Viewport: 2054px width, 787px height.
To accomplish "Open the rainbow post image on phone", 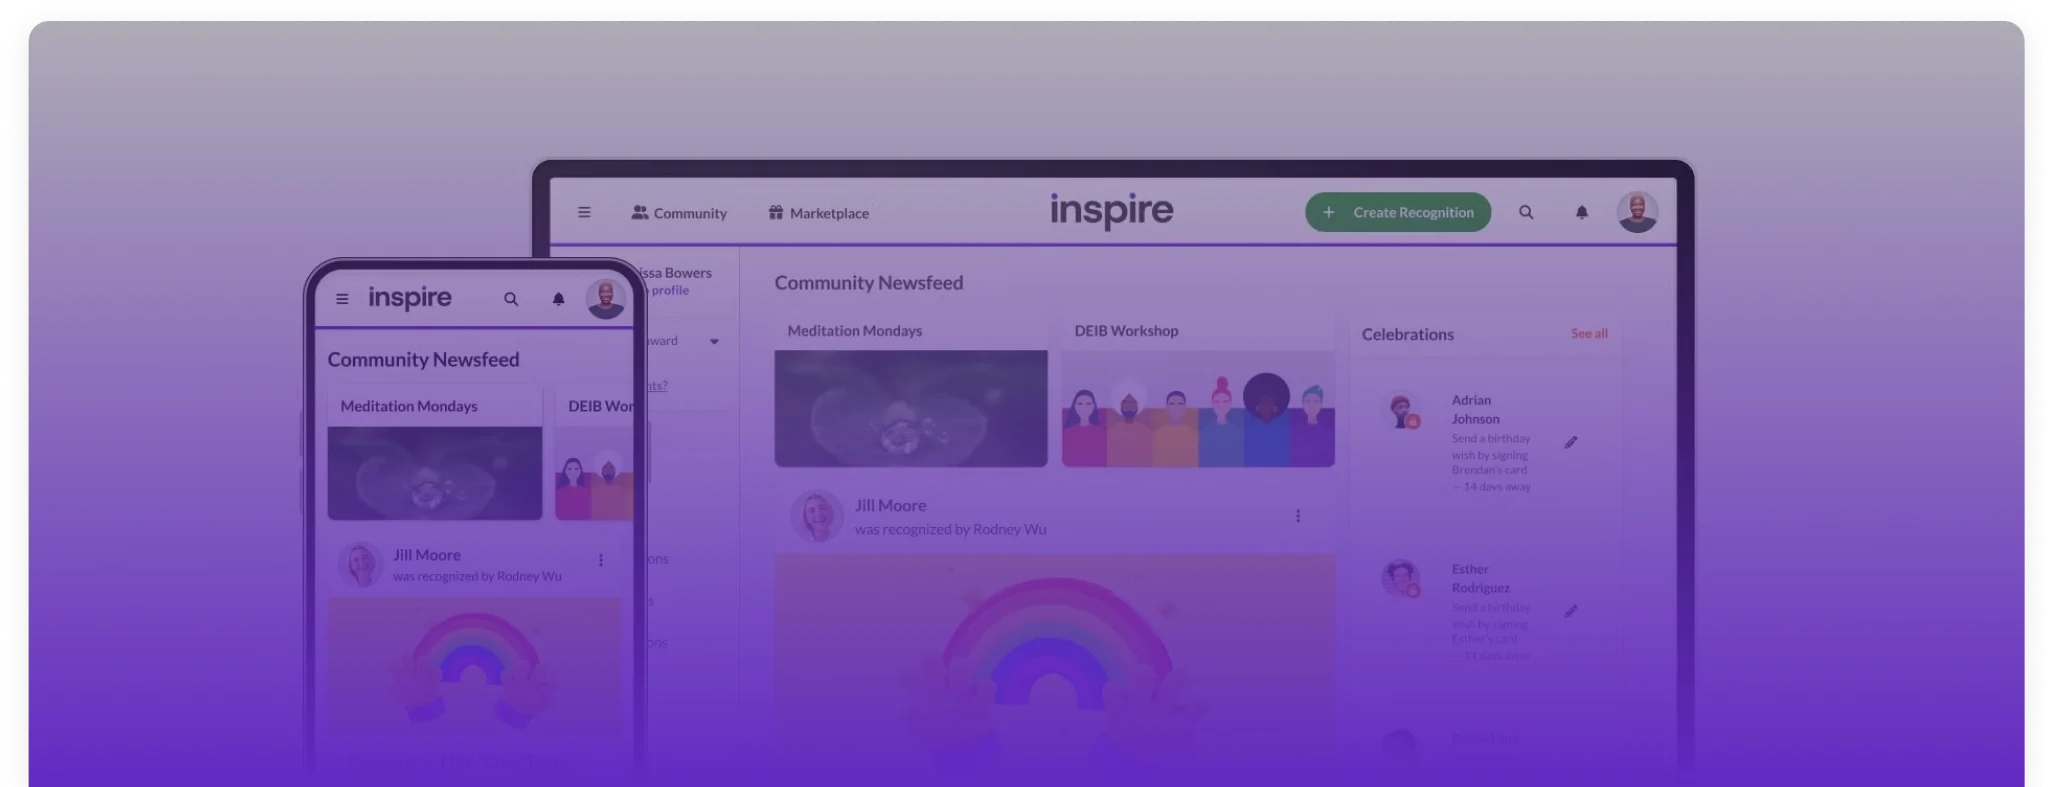I will 474,667.
